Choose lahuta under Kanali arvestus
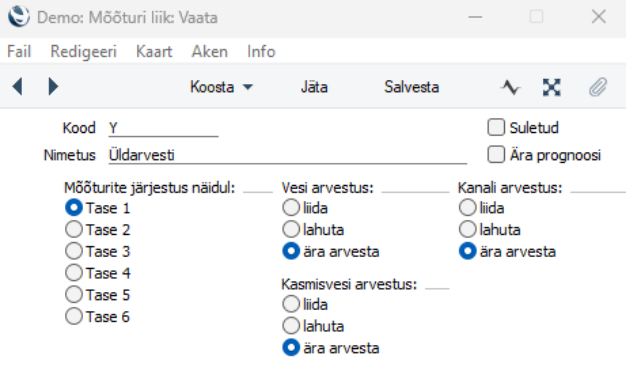This screenshot has width=626, height=371. (x=468, y=229)
